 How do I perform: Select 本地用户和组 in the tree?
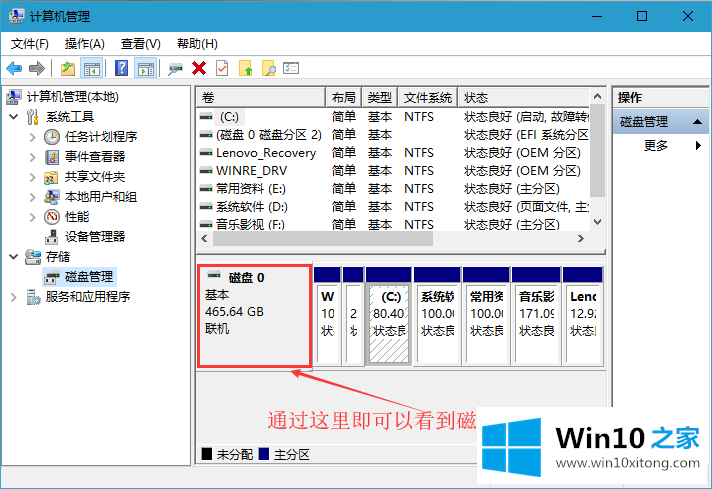[x=101, y=197]
